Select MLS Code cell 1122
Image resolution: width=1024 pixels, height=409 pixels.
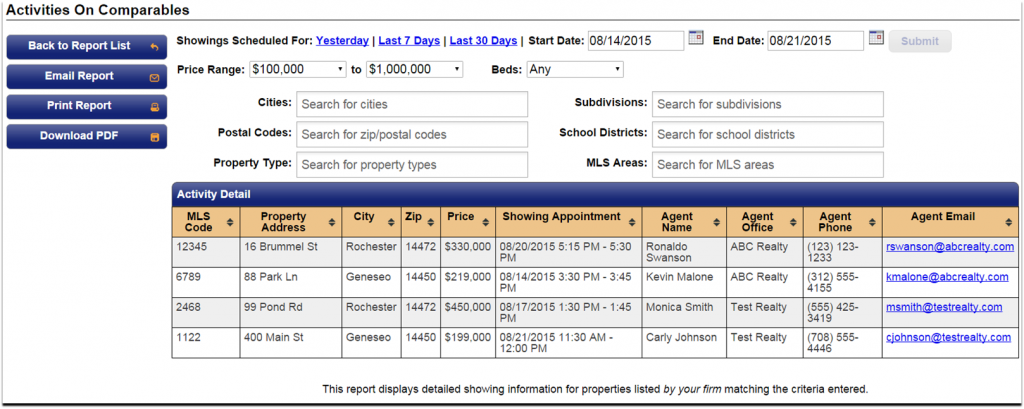[x=206, y=342]
